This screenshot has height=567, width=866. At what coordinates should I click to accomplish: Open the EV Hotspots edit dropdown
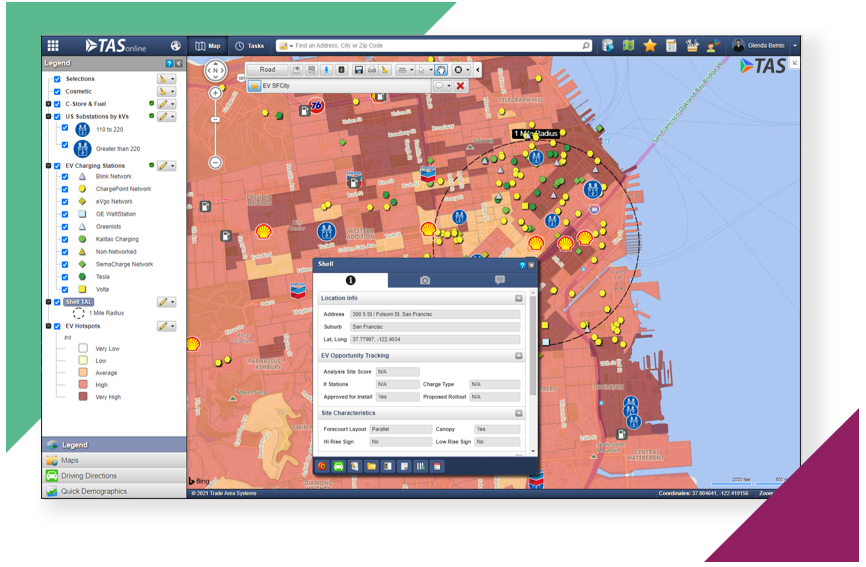173,326
